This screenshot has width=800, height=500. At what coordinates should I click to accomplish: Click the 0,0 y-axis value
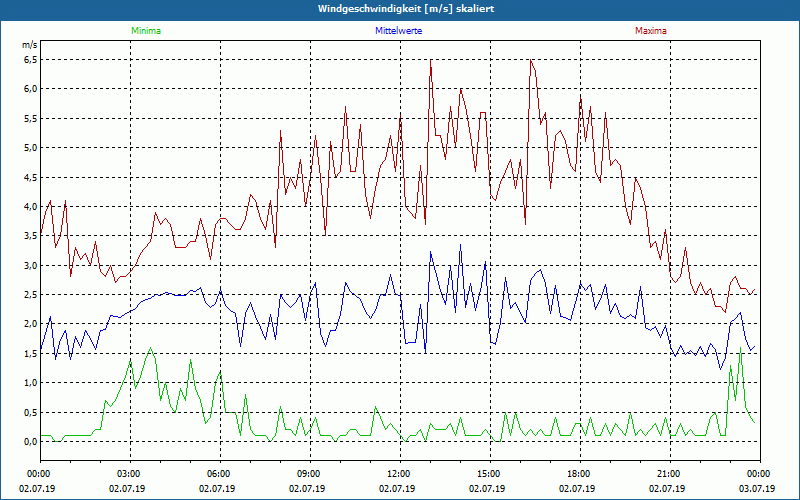[x=31, y=442]
